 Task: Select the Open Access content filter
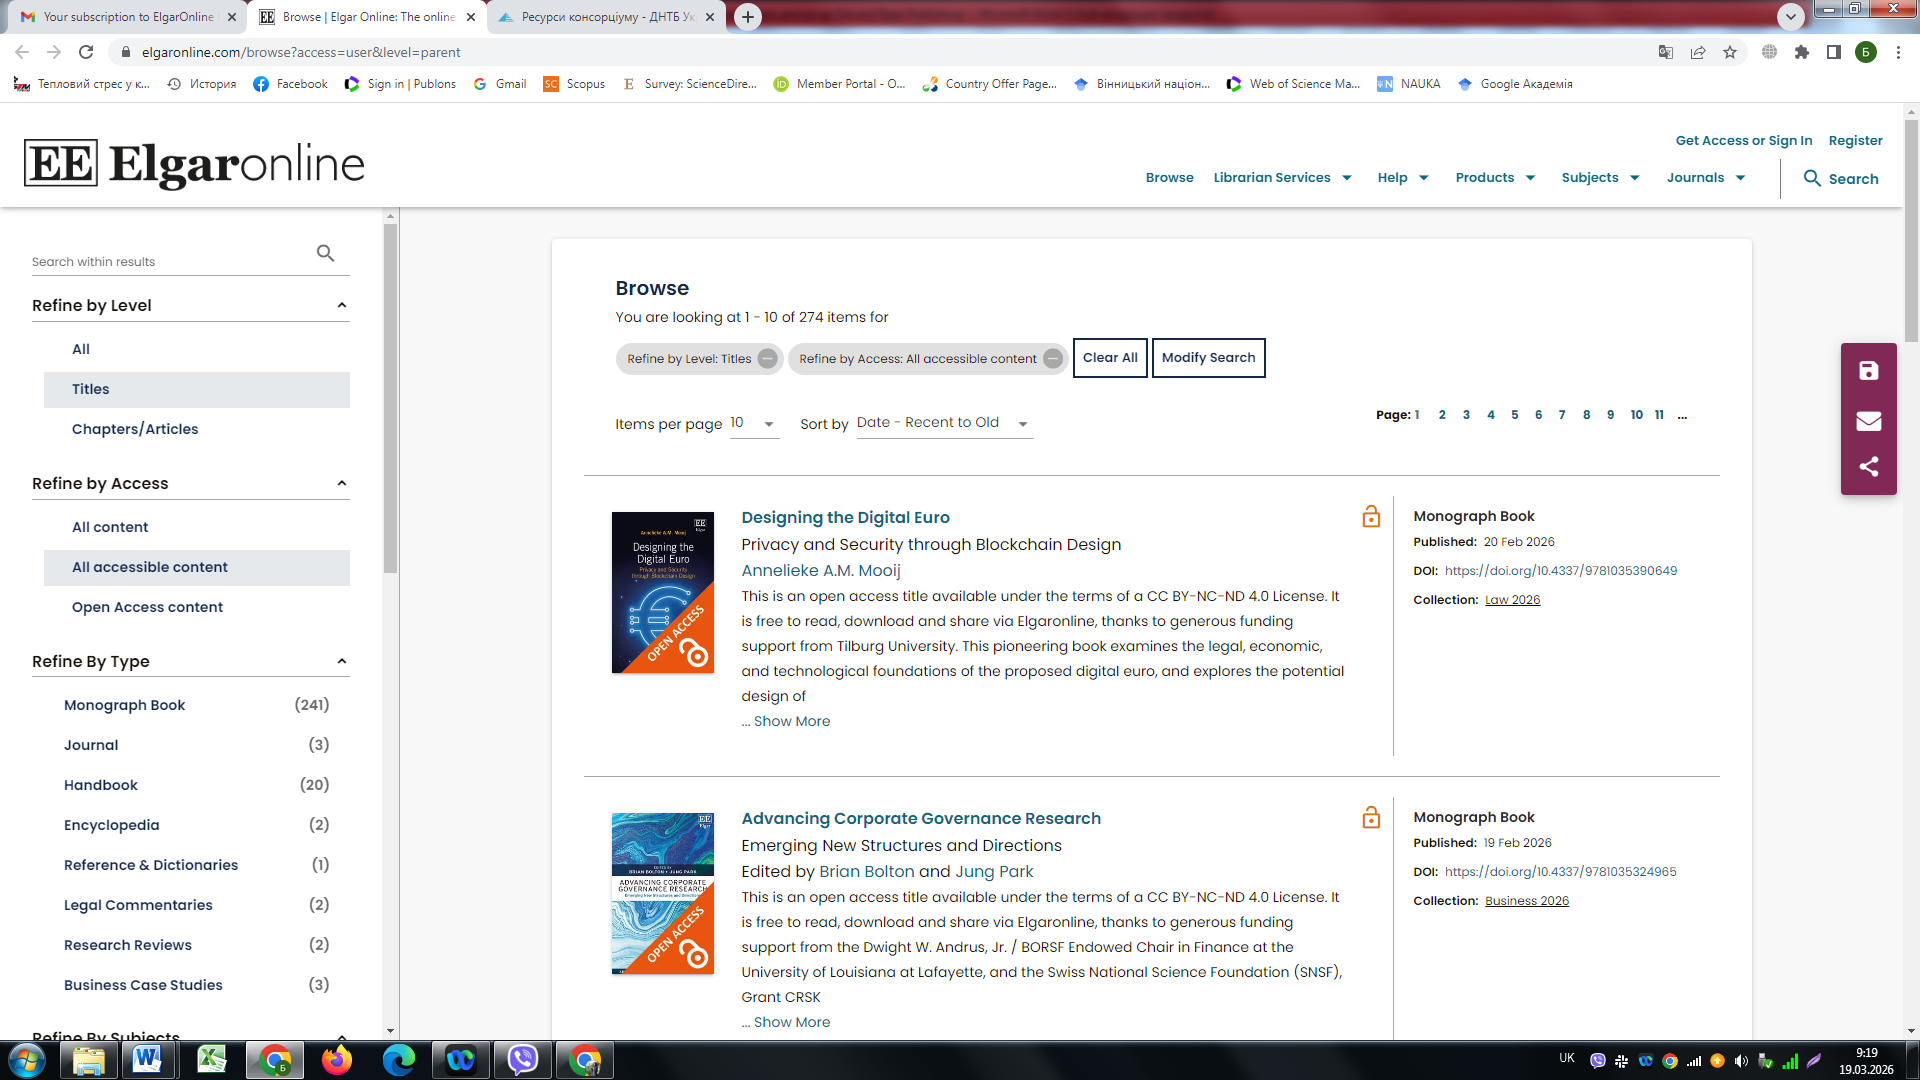(147, 607)
